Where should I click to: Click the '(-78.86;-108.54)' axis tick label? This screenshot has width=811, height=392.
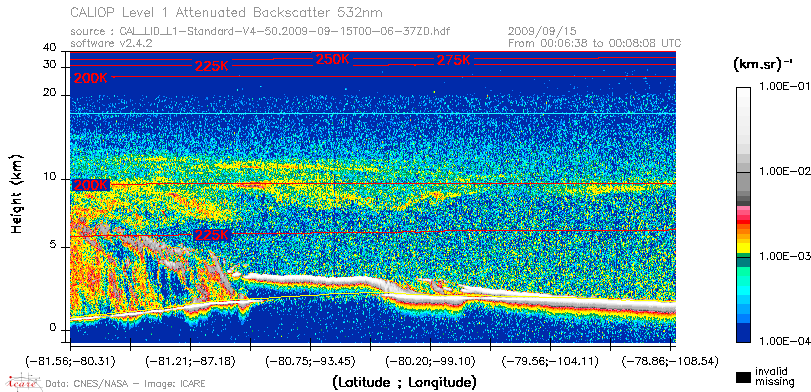670,361
